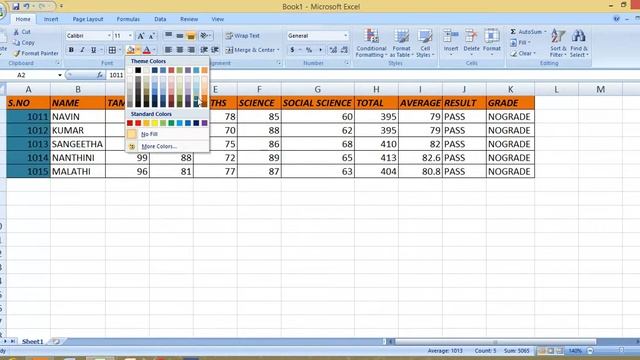The width and height of the screenshot is (640, 360).
Task: Expand Alignment group dialog launcher
Action: (x=279, y=63)
